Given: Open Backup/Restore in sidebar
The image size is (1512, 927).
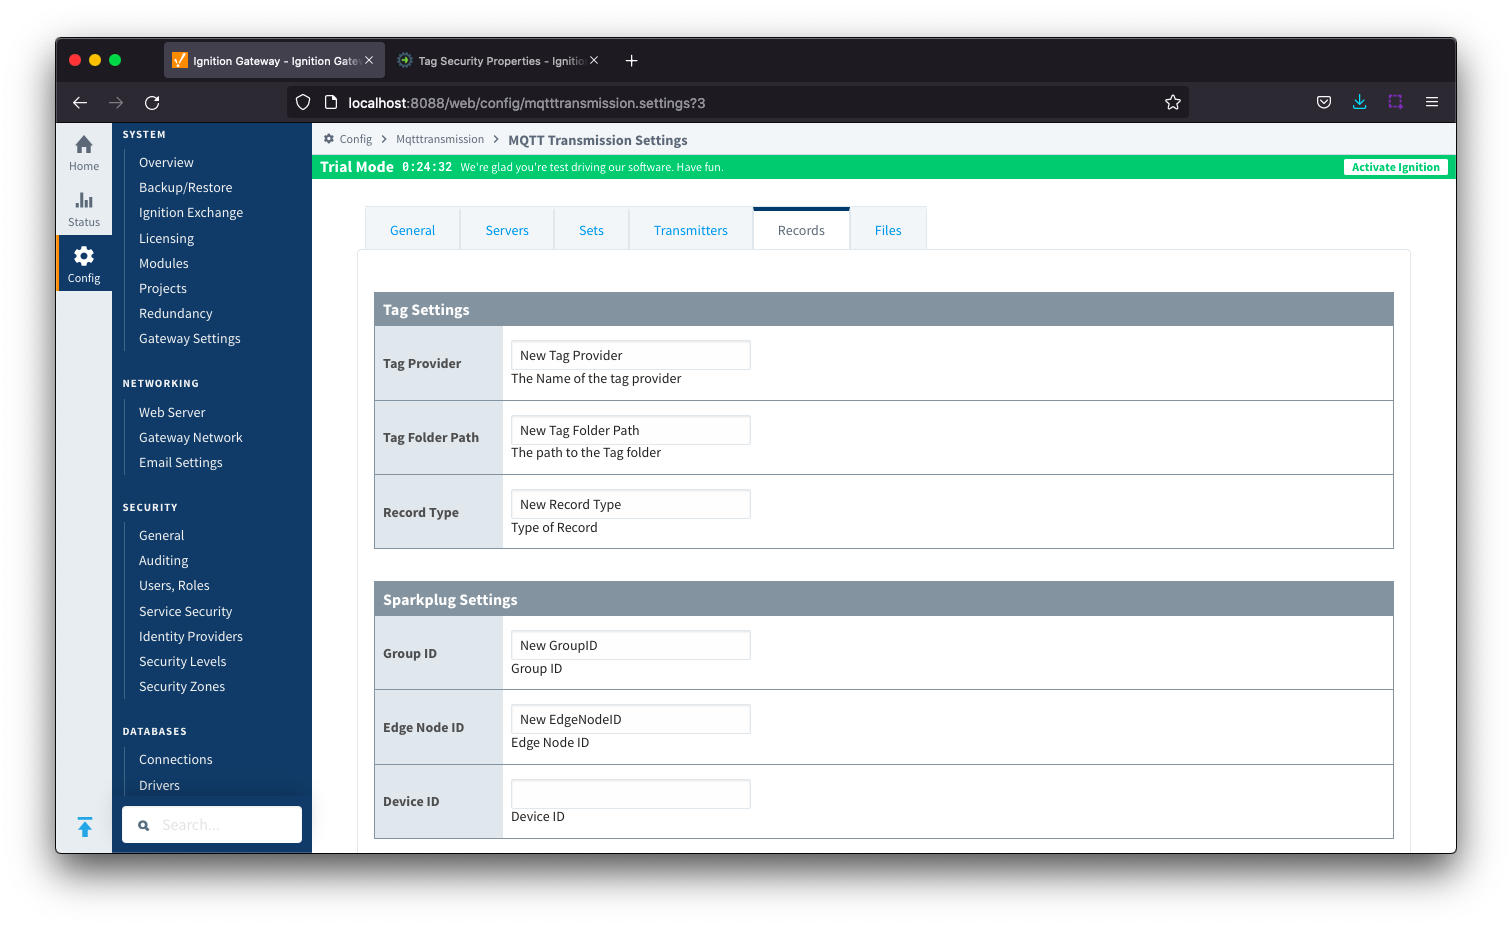Looking at the screenshot, I should [x=185, y=188].
